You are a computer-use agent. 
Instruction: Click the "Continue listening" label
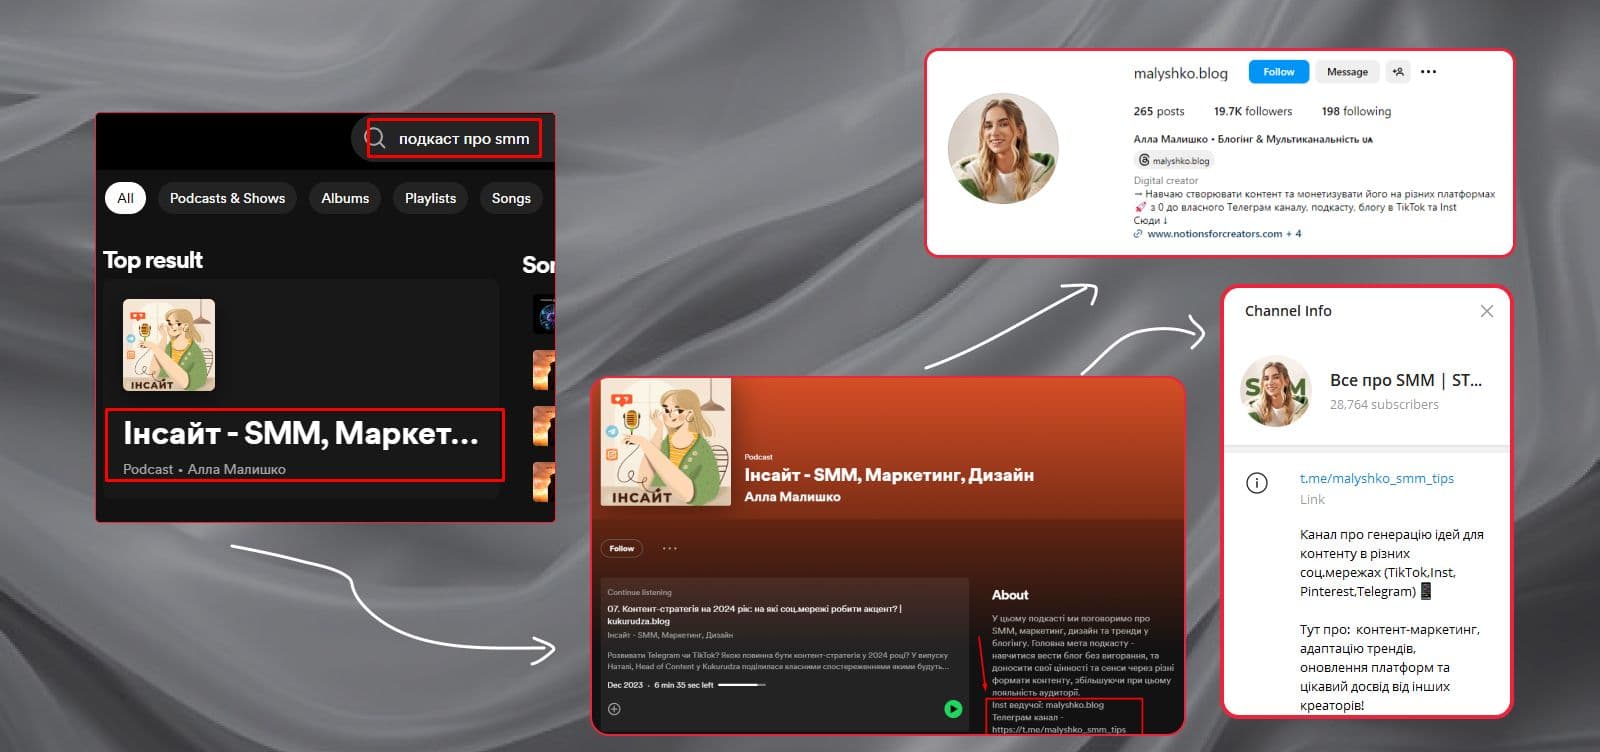point(639,592)
